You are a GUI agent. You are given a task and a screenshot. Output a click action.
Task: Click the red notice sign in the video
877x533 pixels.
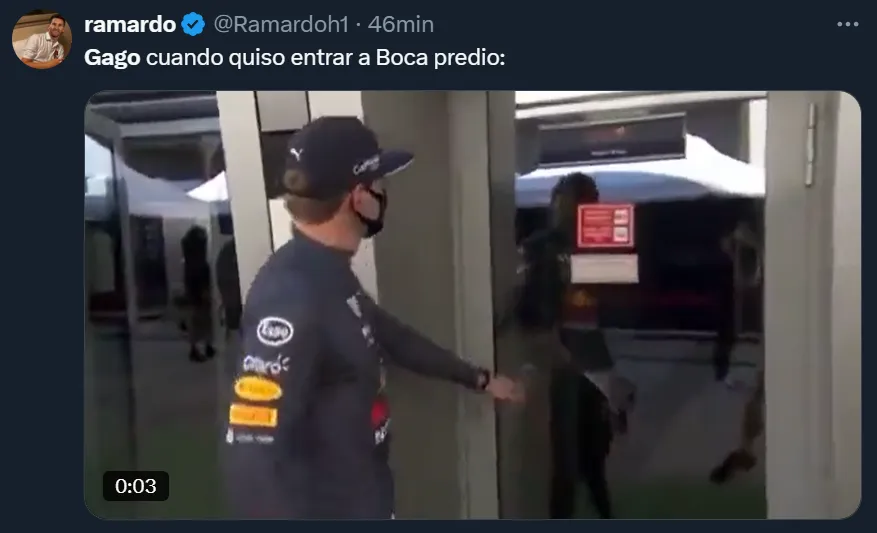coord(606,226)
